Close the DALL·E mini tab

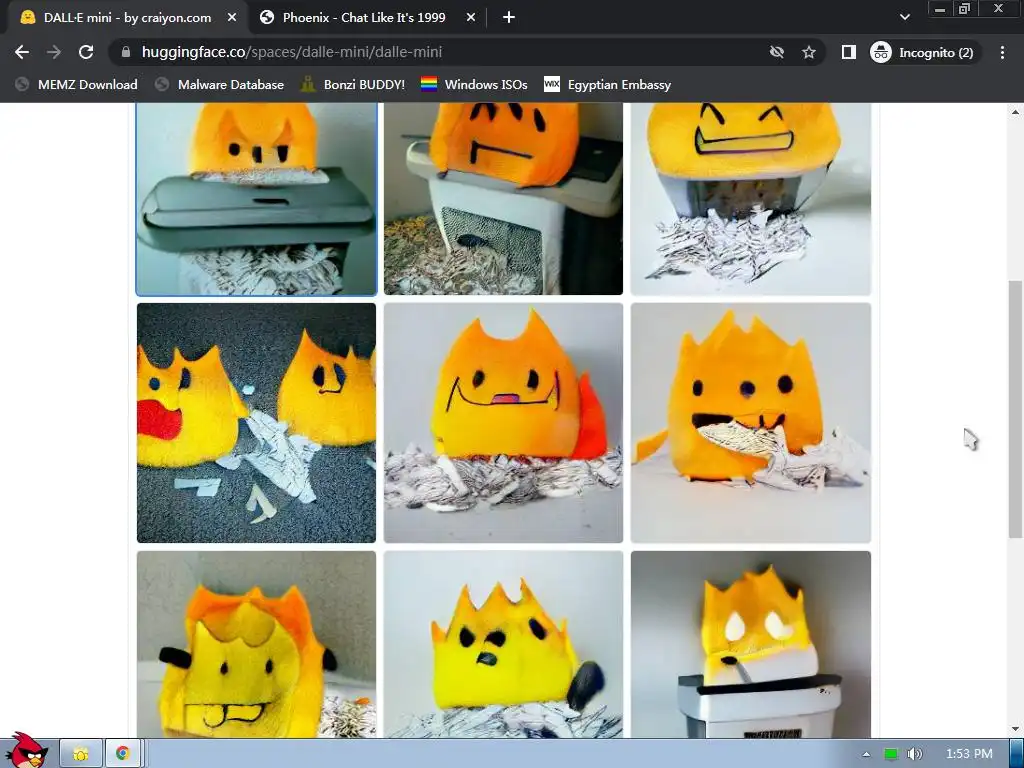(232, 18)
